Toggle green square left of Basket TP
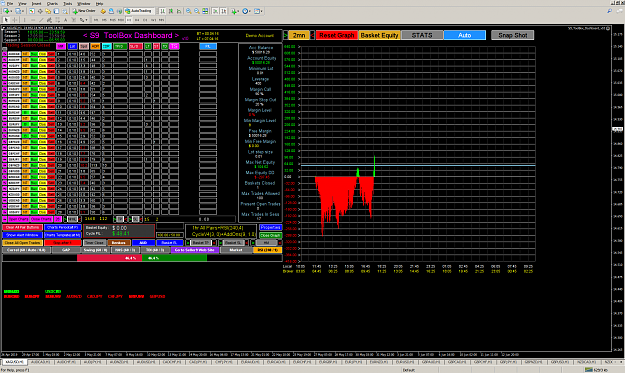Image resolution: width=625 pixels, height=373 pixels. click(x=188, y=243)
